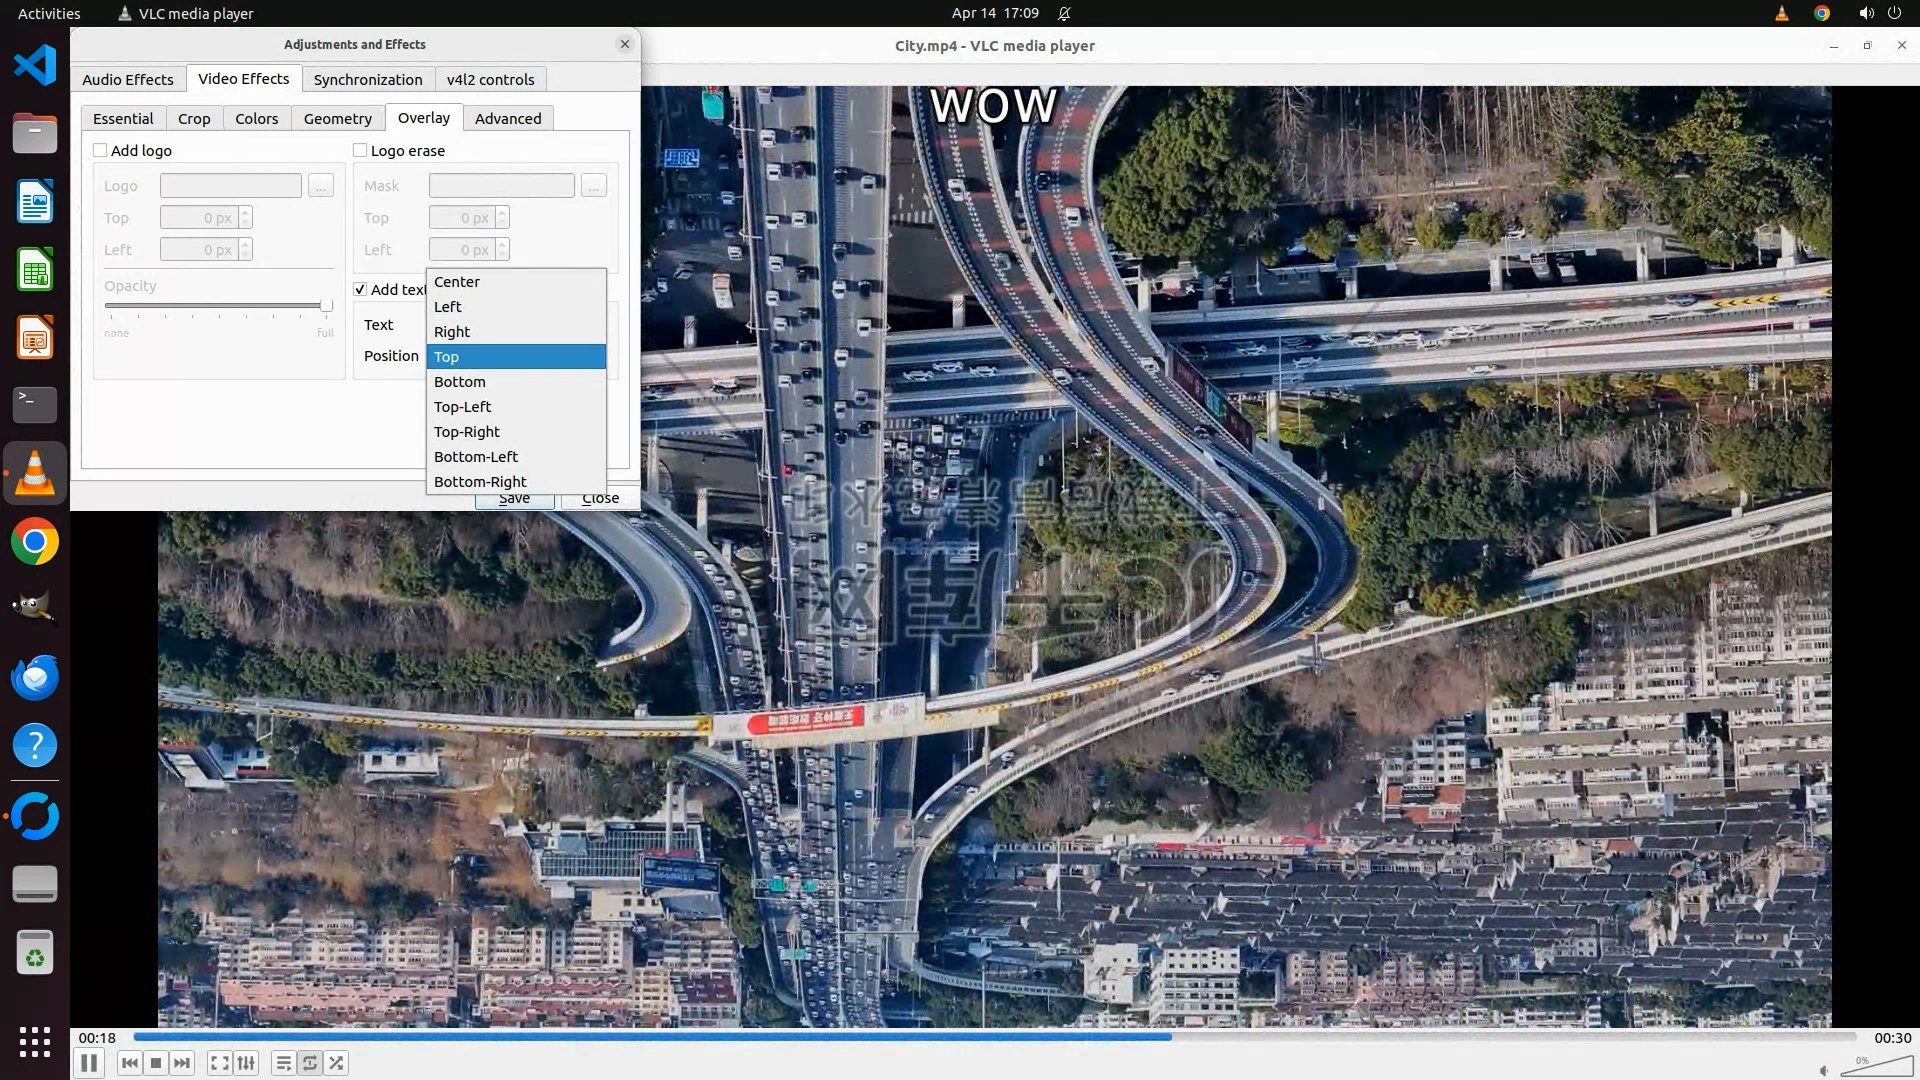The image size is (1920, 1080).
Task: Toggle fullscreen video mode
Action: 220,1063
